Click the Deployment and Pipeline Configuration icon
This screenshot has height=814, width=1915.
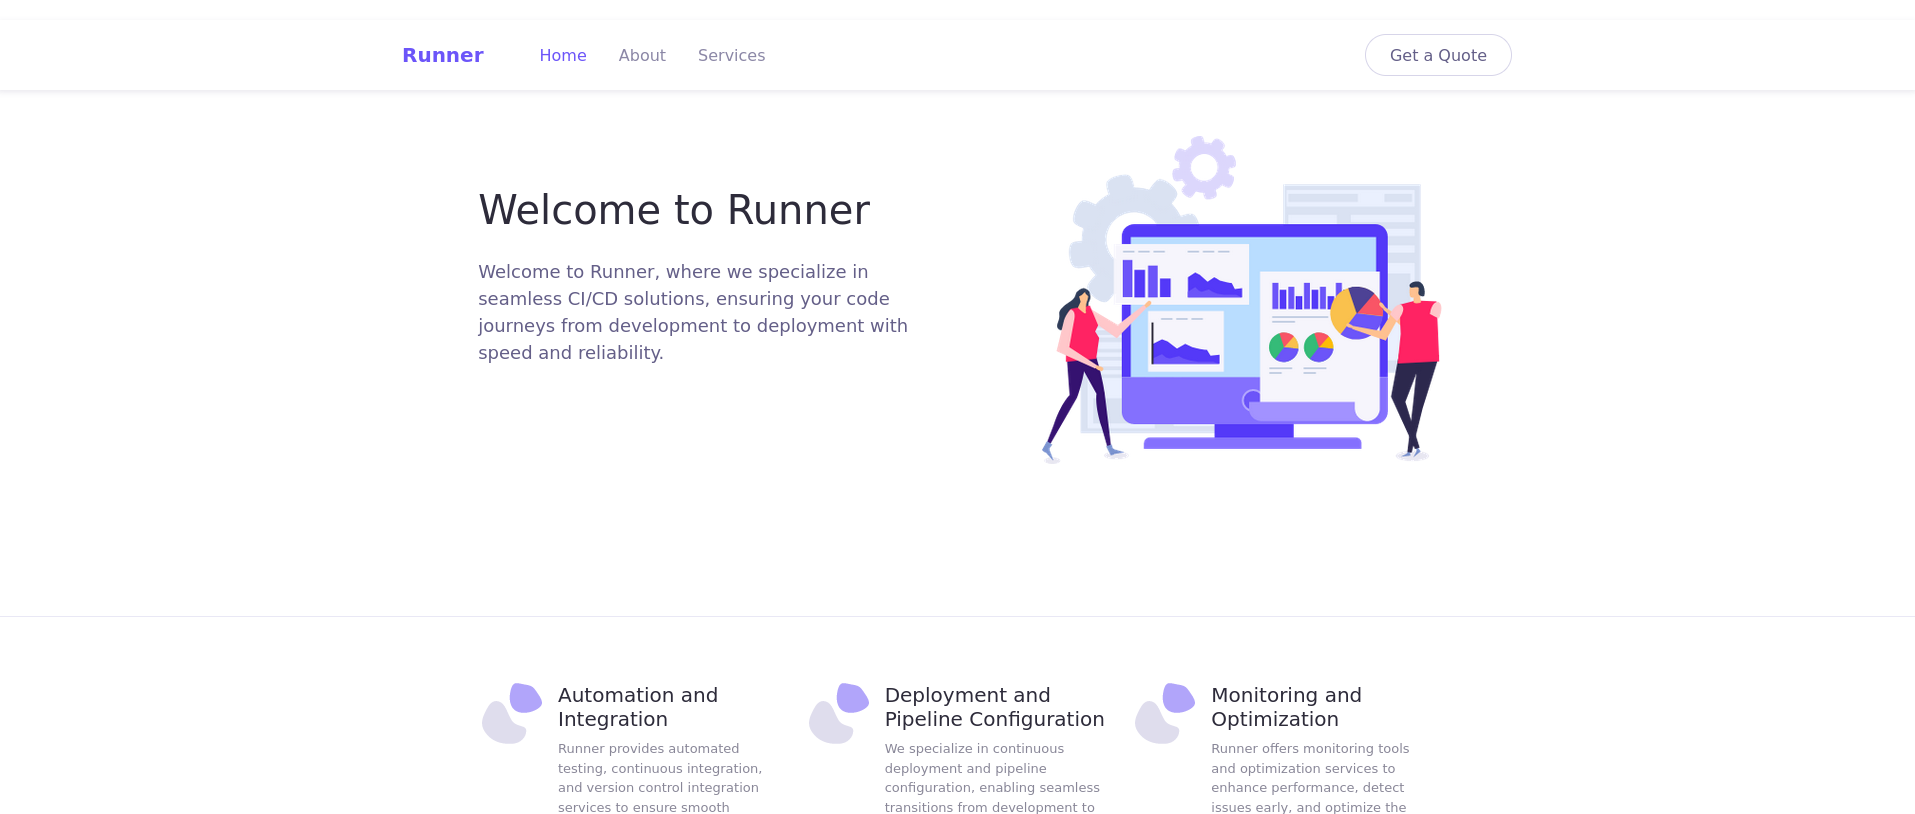pyautogui.click(x=838, y=713)
